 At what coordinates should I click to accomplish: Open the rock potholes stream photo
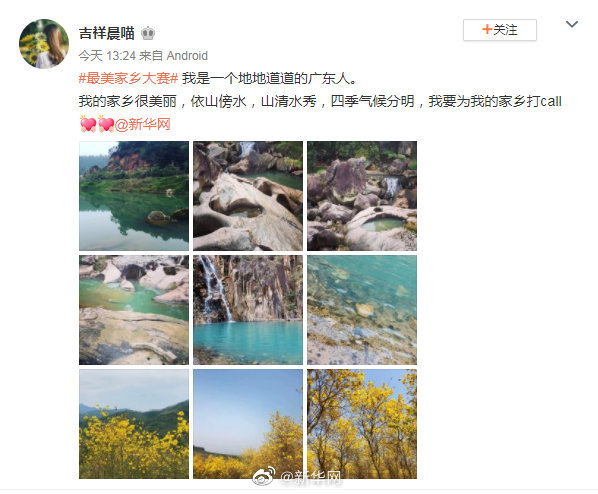coord(248,196)
